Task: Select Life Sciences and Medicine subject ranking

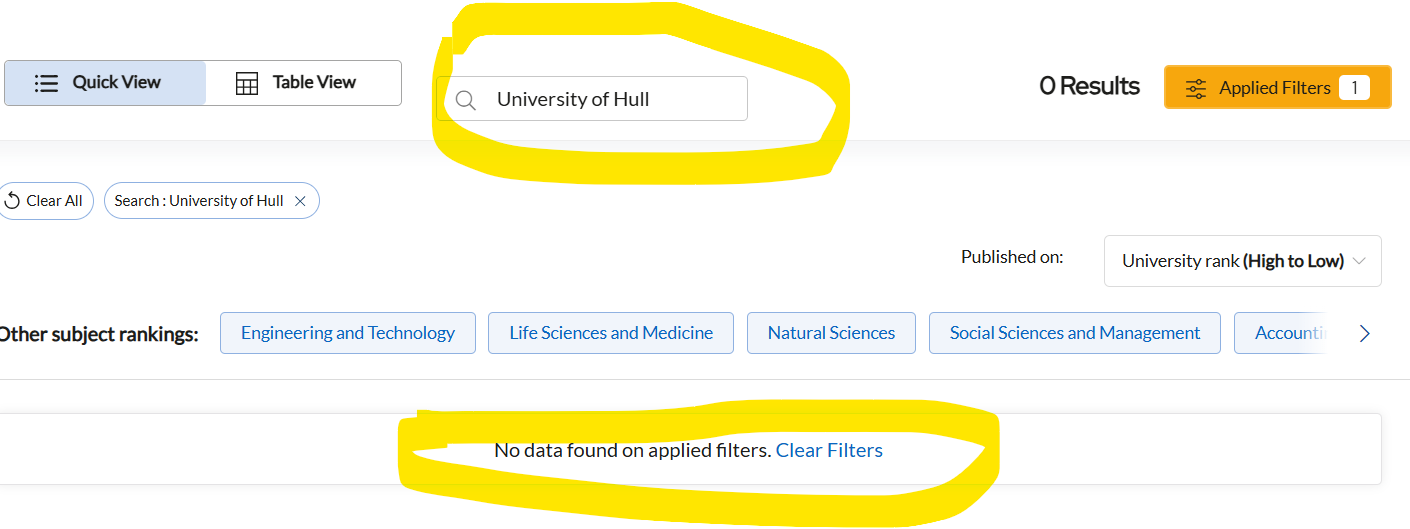Action: coord(611,333)
